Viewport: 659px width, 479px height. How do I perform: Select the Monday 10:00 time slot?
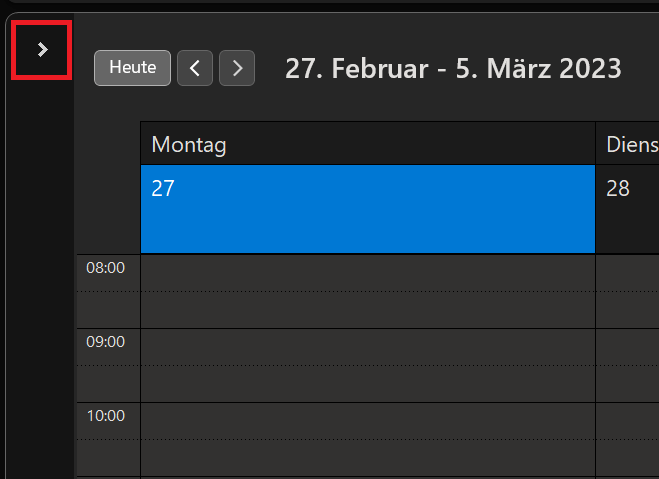(x=368, y=421)
